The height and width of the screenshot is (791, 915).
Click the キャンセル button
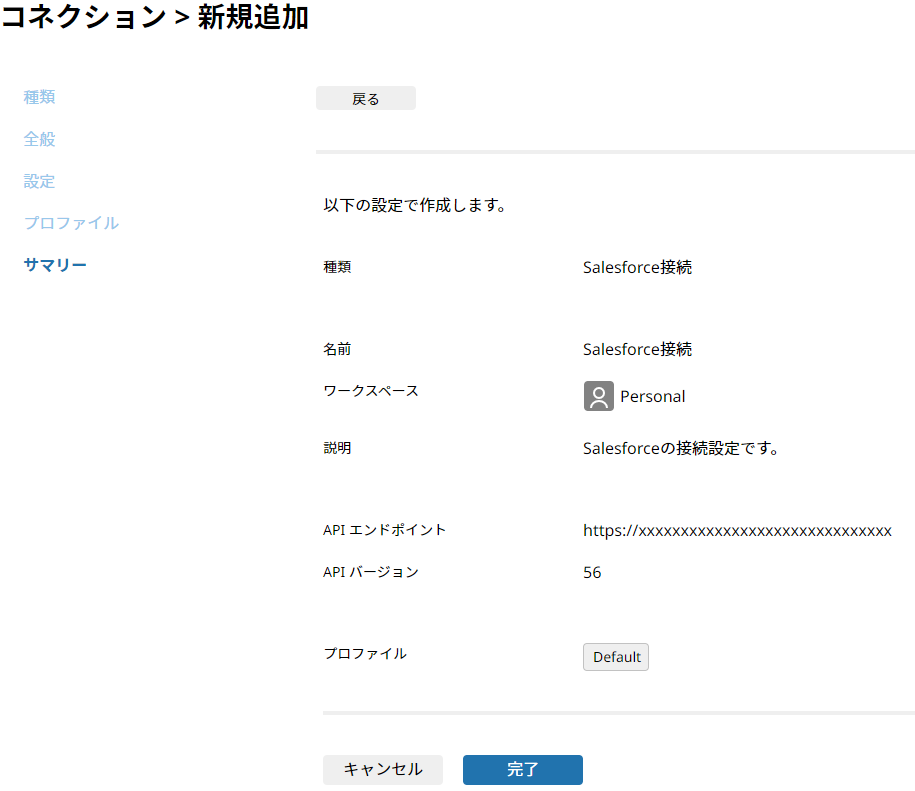click(382, 769)
